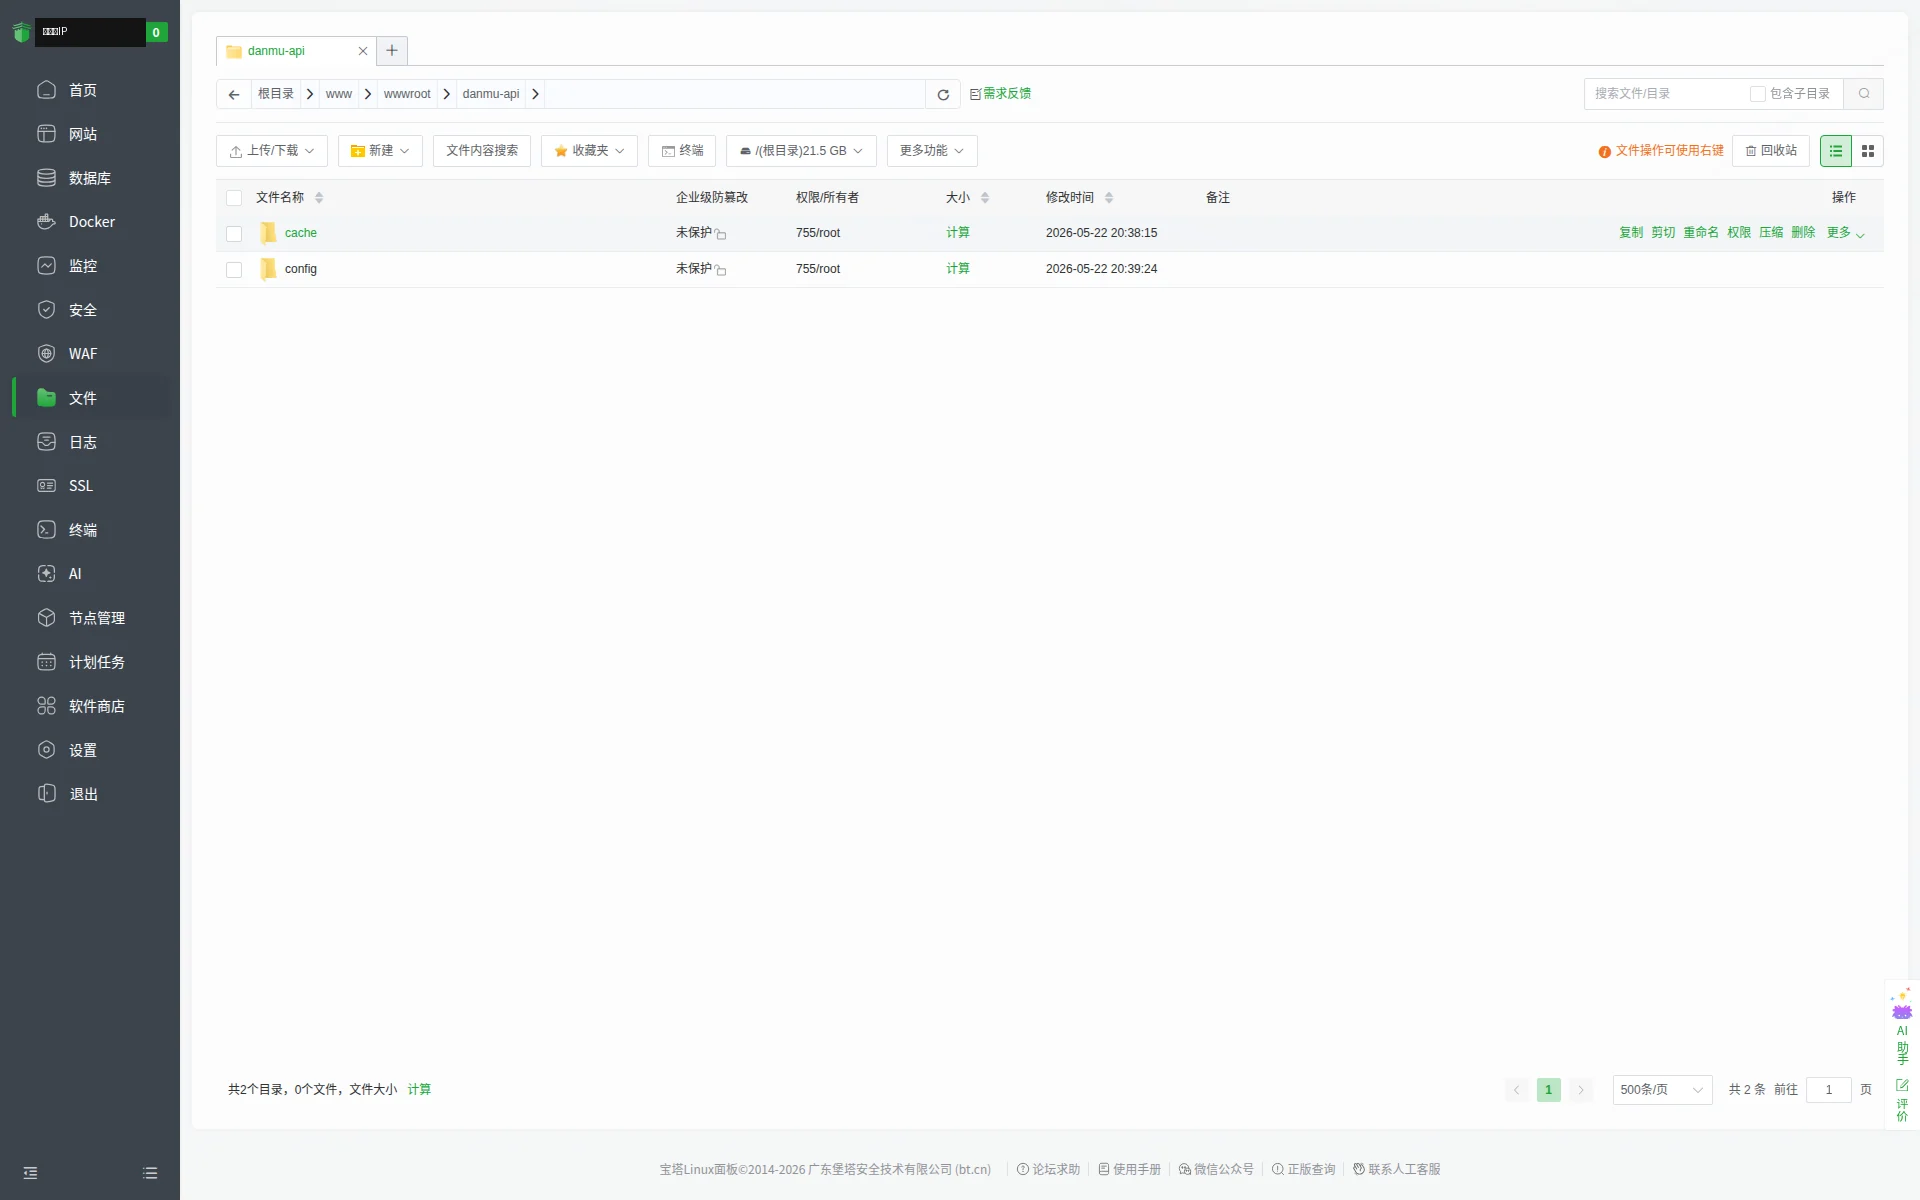The image size is (1920, 1200).
Task: Click 文件内容搜索 button
Action: [x=482, y=151]
